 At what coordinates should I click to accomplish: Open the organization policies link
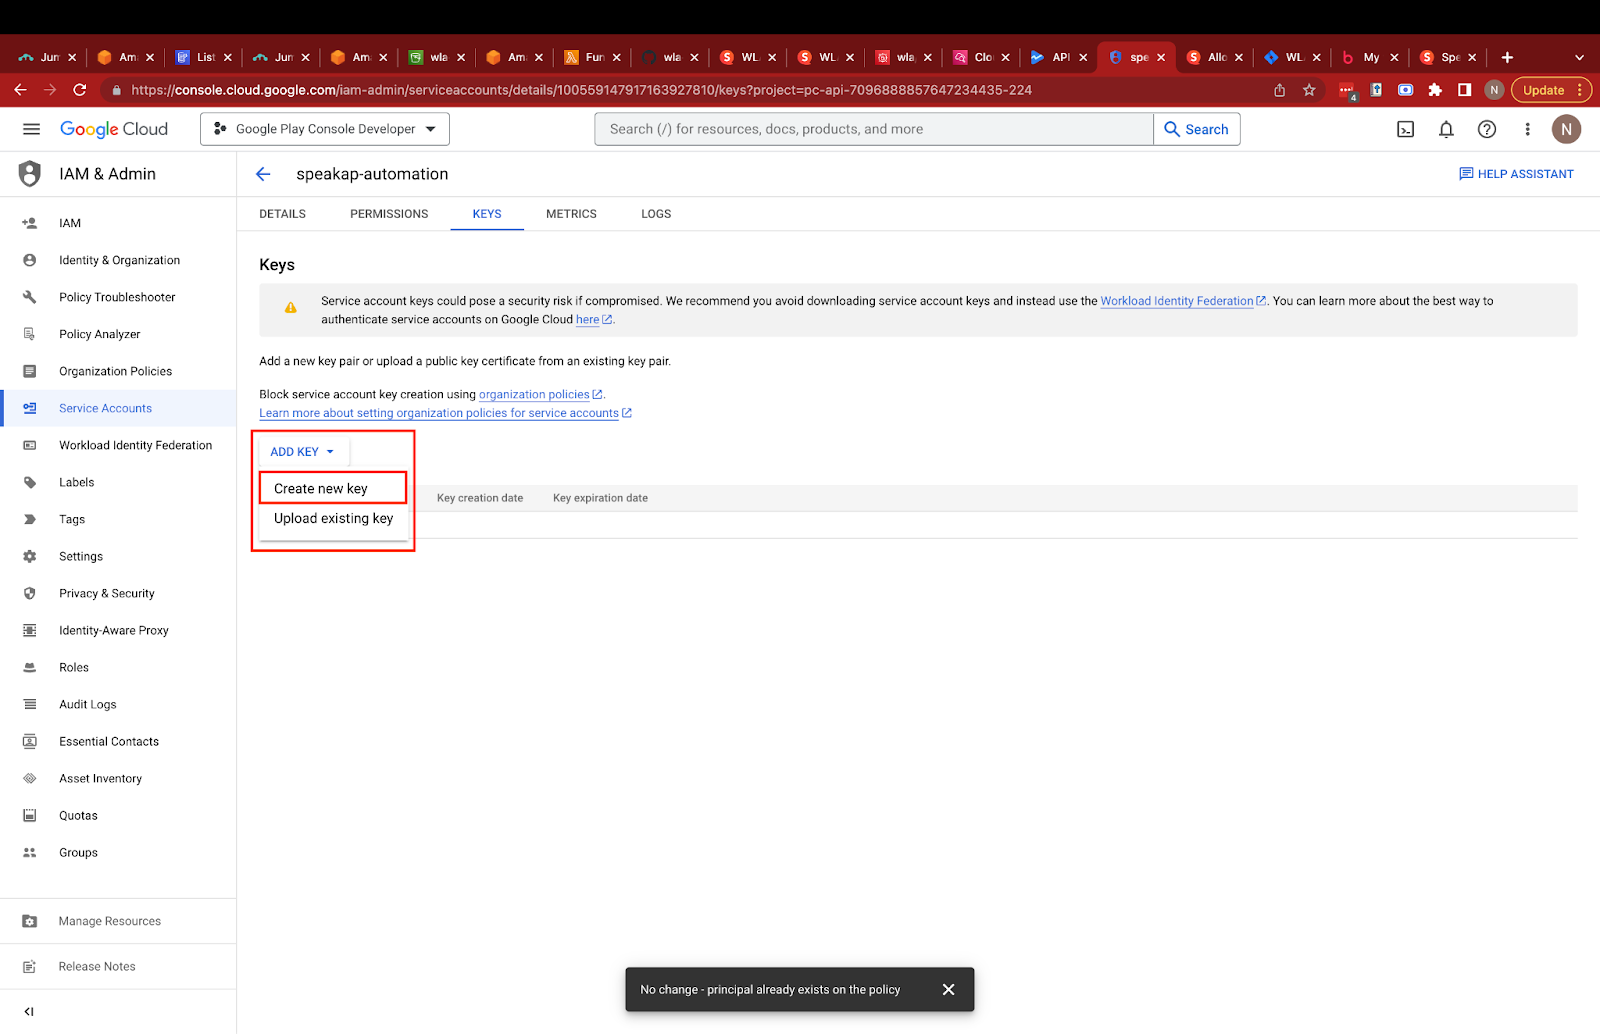pyautogui.click(x=540, y=395)
